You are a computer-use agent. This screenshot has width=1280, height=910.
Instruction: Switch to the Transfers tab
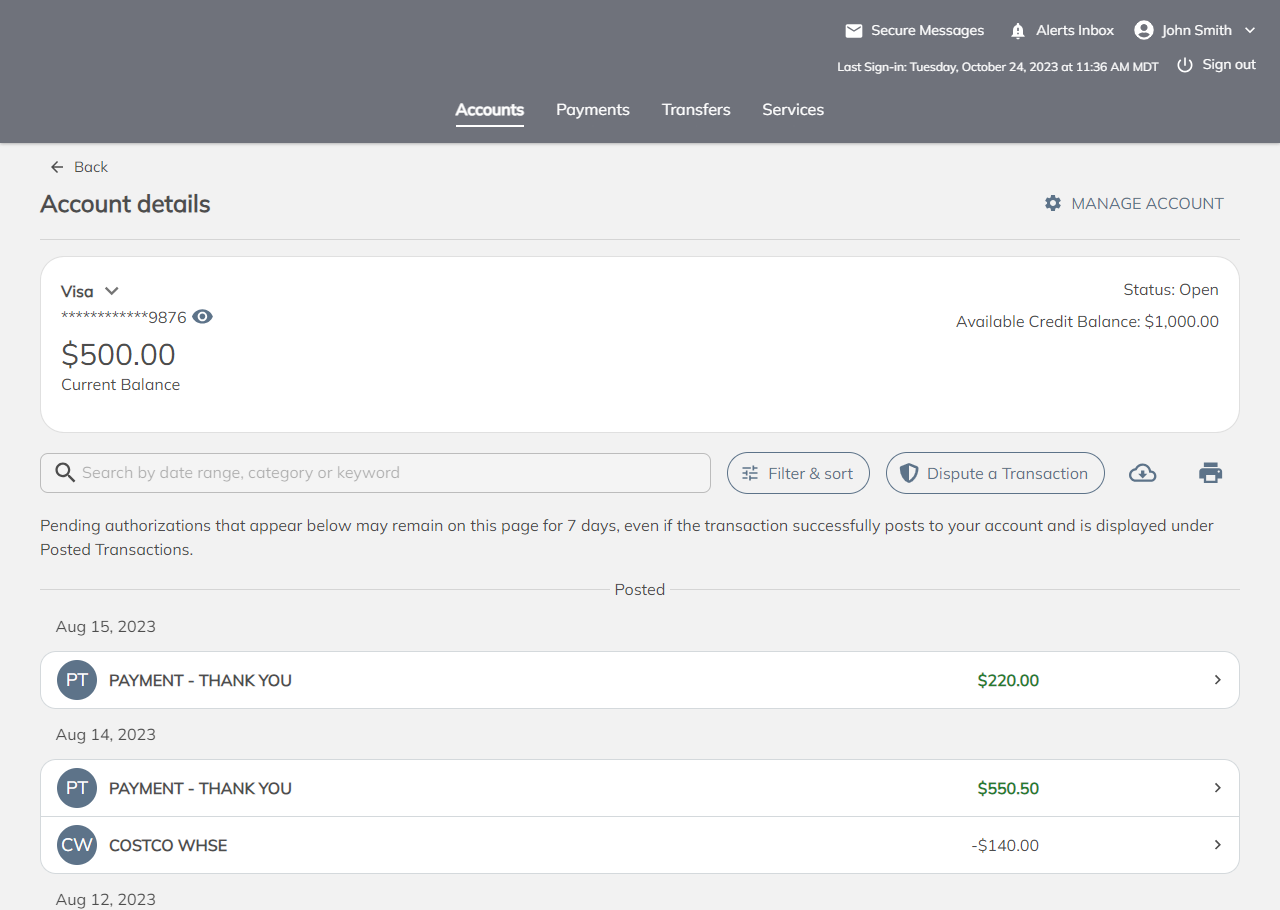[696, 110]
